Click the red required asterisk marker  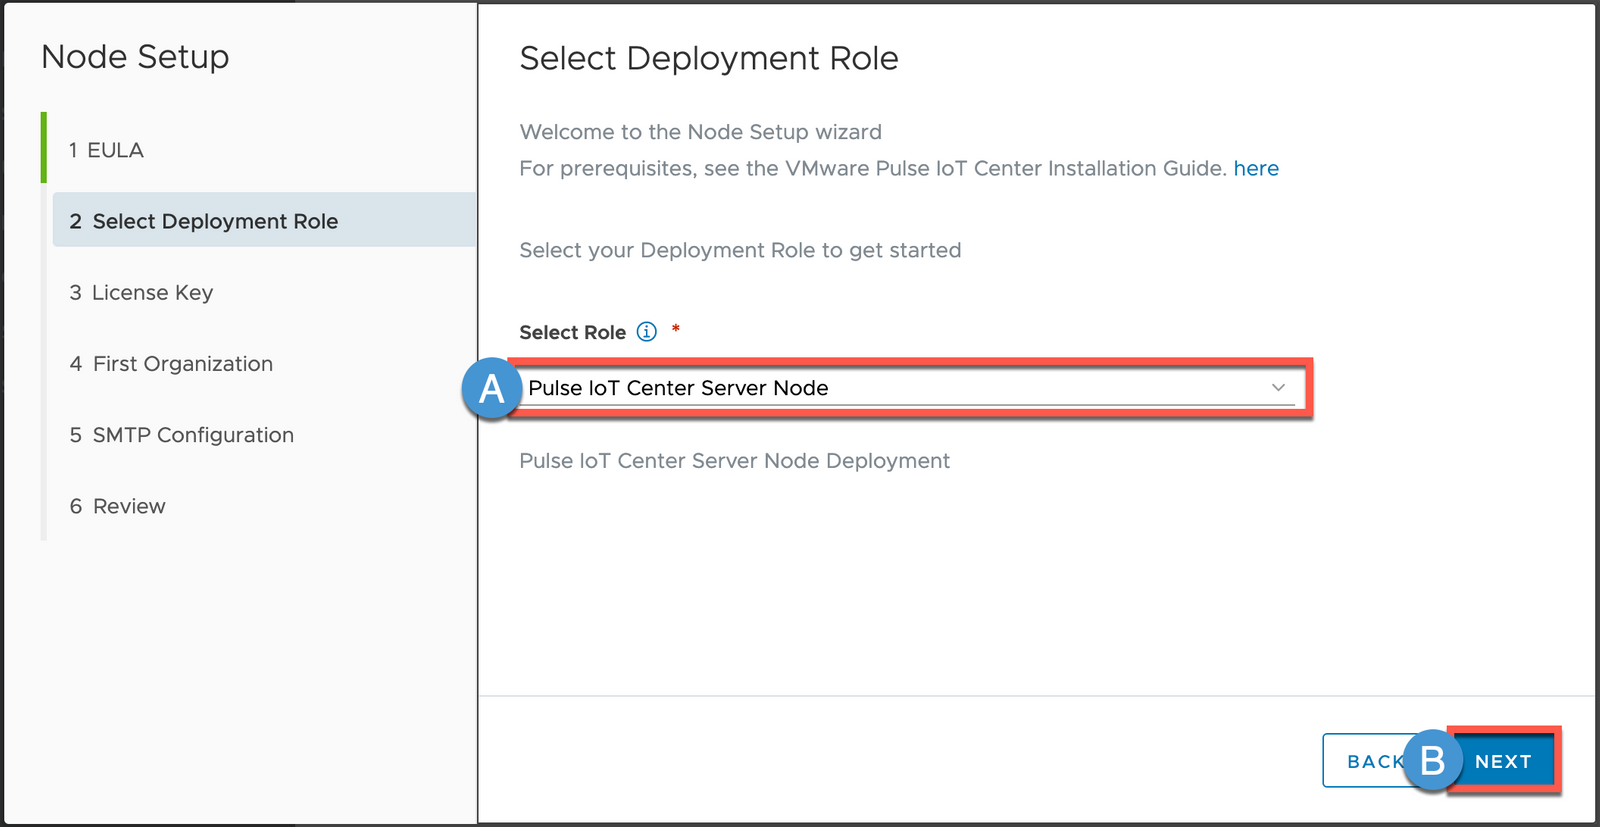click(676, 329)
